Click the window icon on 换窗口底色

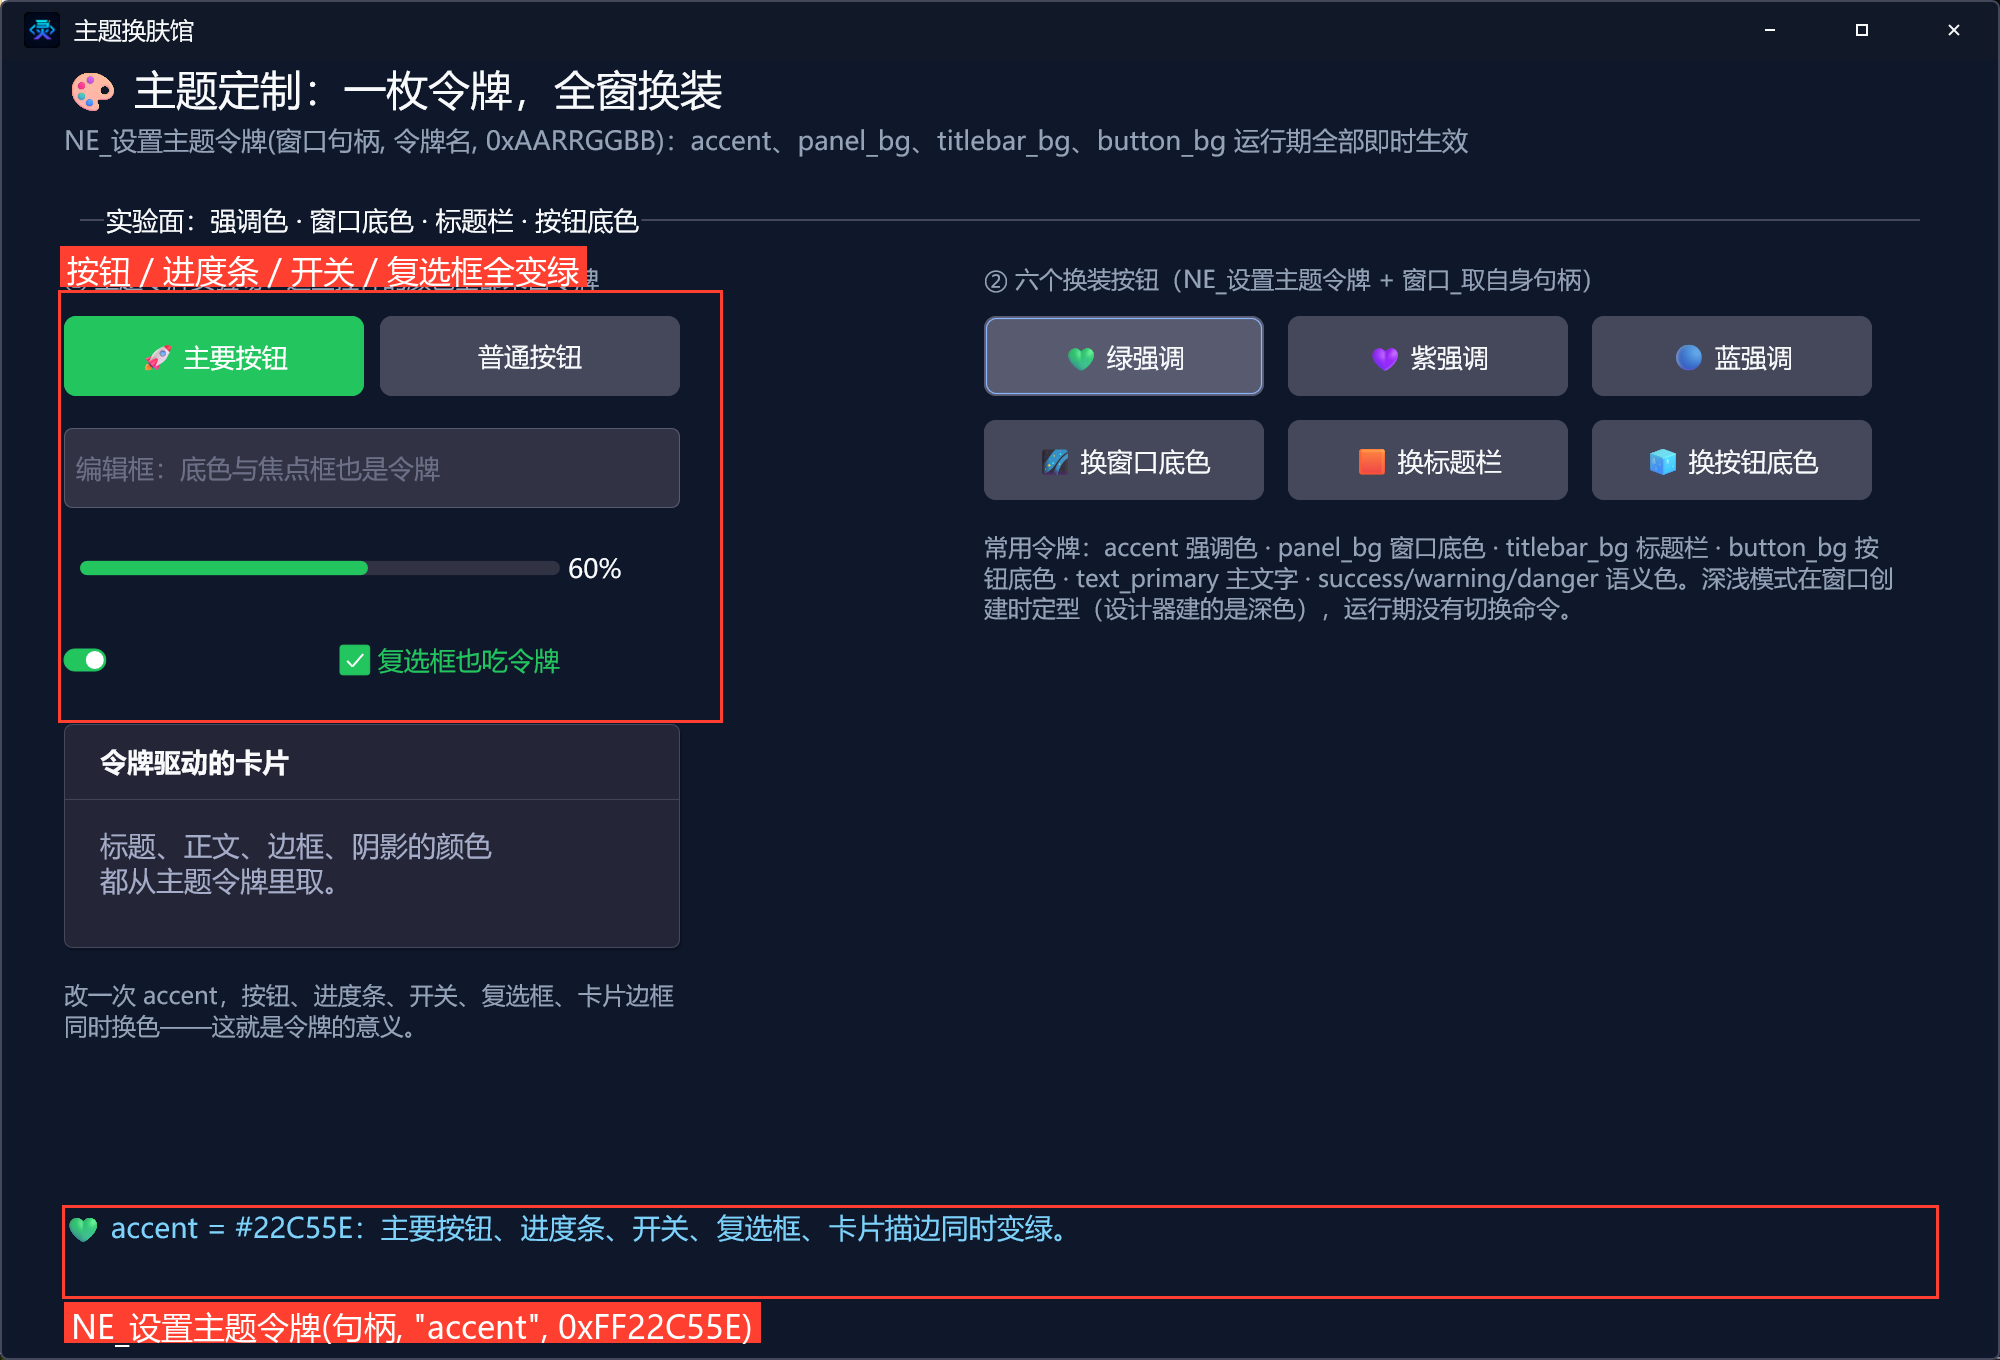[1055, 462]
